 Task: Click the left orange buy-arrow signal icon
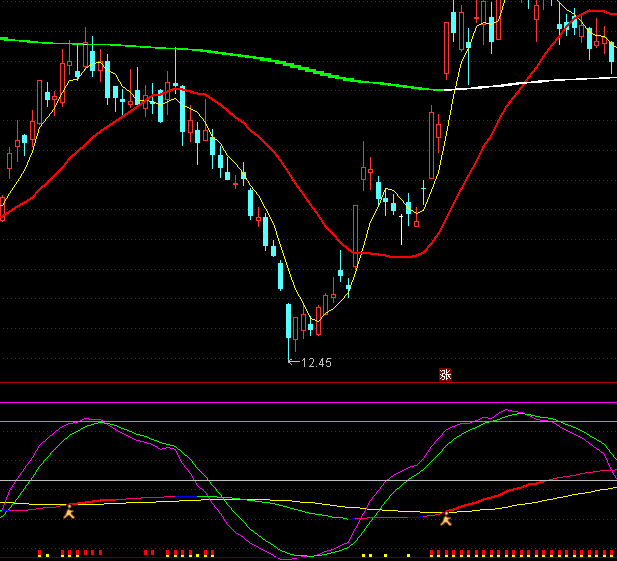(x=69, y=512)
